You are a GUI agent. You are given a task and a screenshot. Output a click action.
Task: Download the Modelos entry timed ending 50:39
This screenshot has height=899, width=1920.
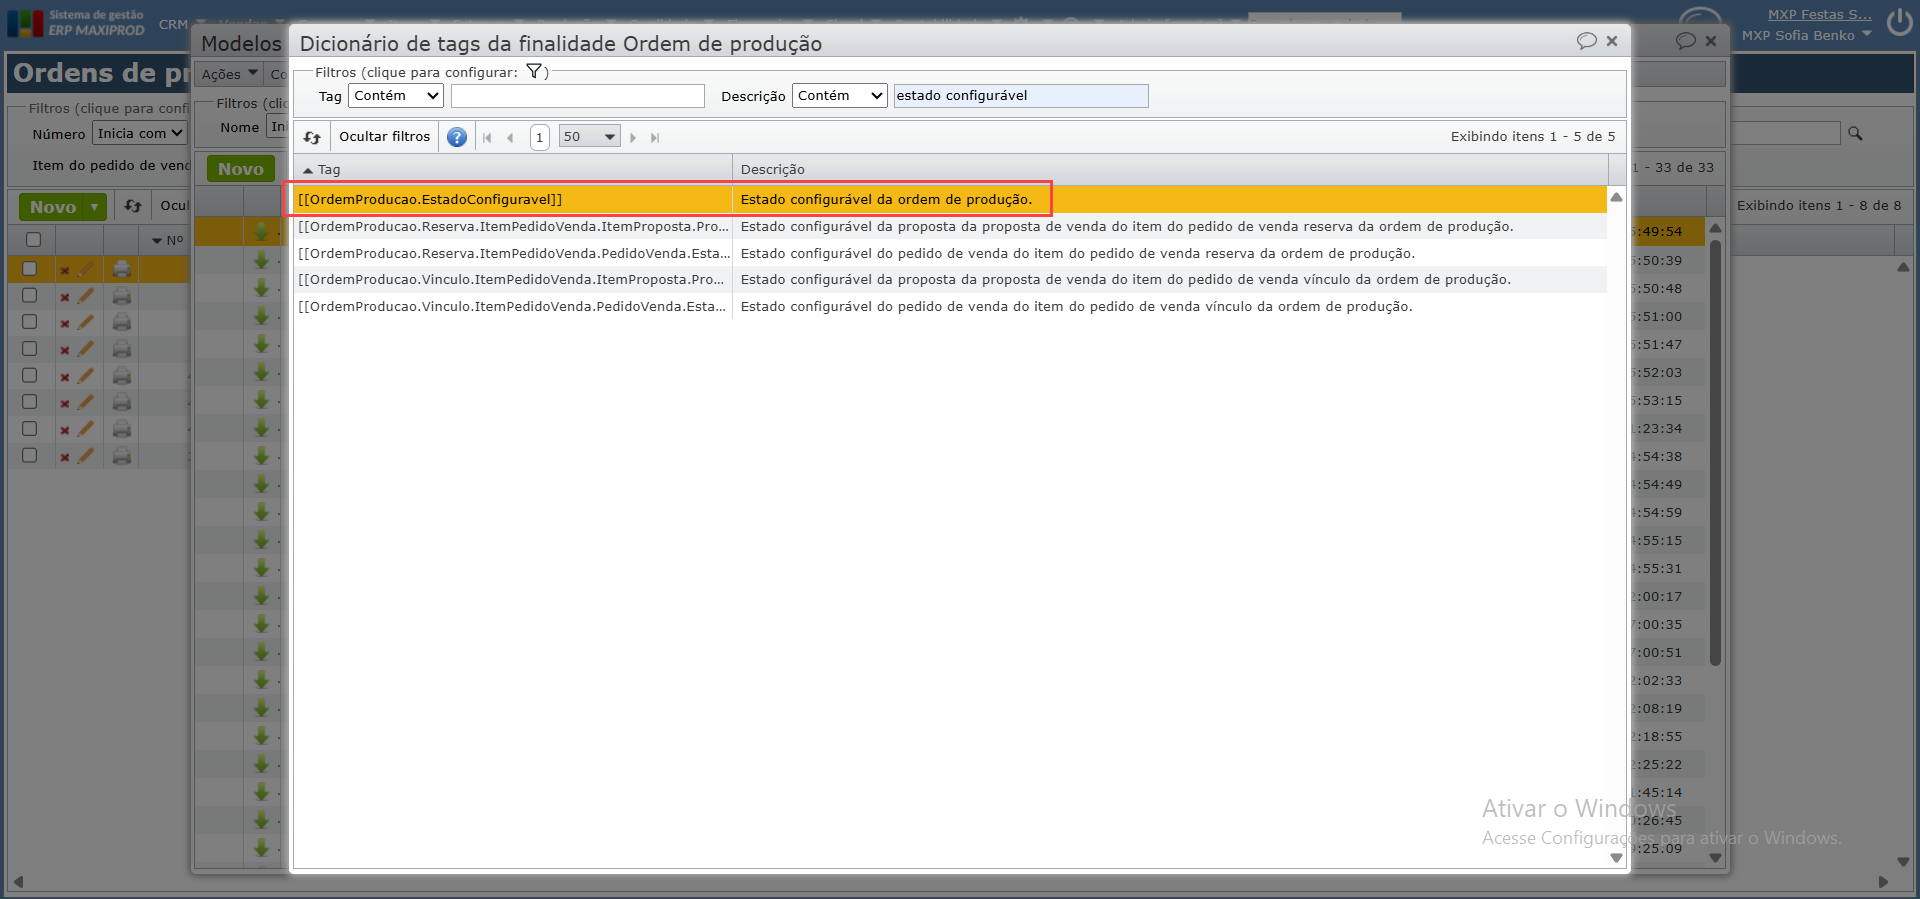261,260
